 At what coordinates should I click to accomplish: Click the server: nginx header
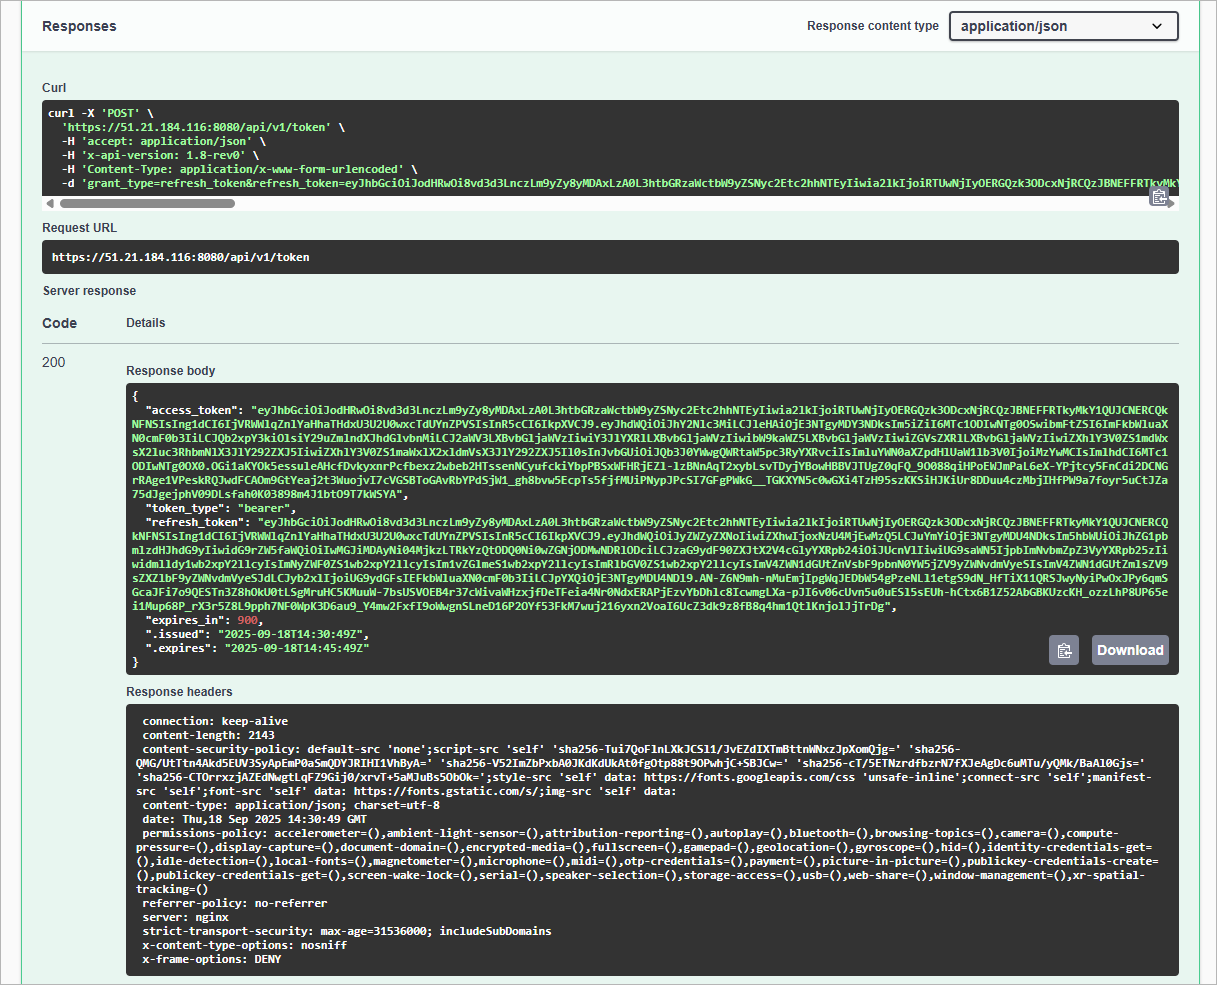[185, 917]
